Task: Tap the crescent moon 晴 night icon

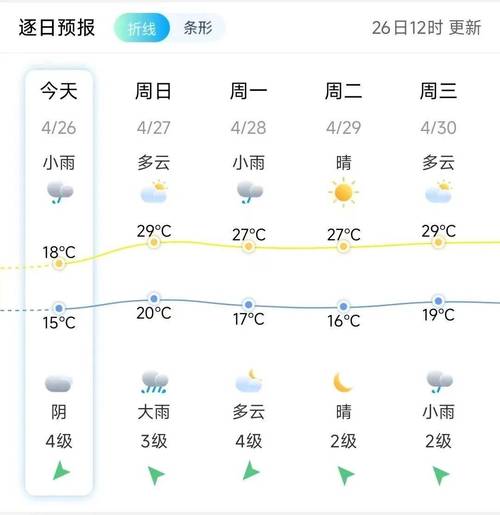Action: [343, 382]
